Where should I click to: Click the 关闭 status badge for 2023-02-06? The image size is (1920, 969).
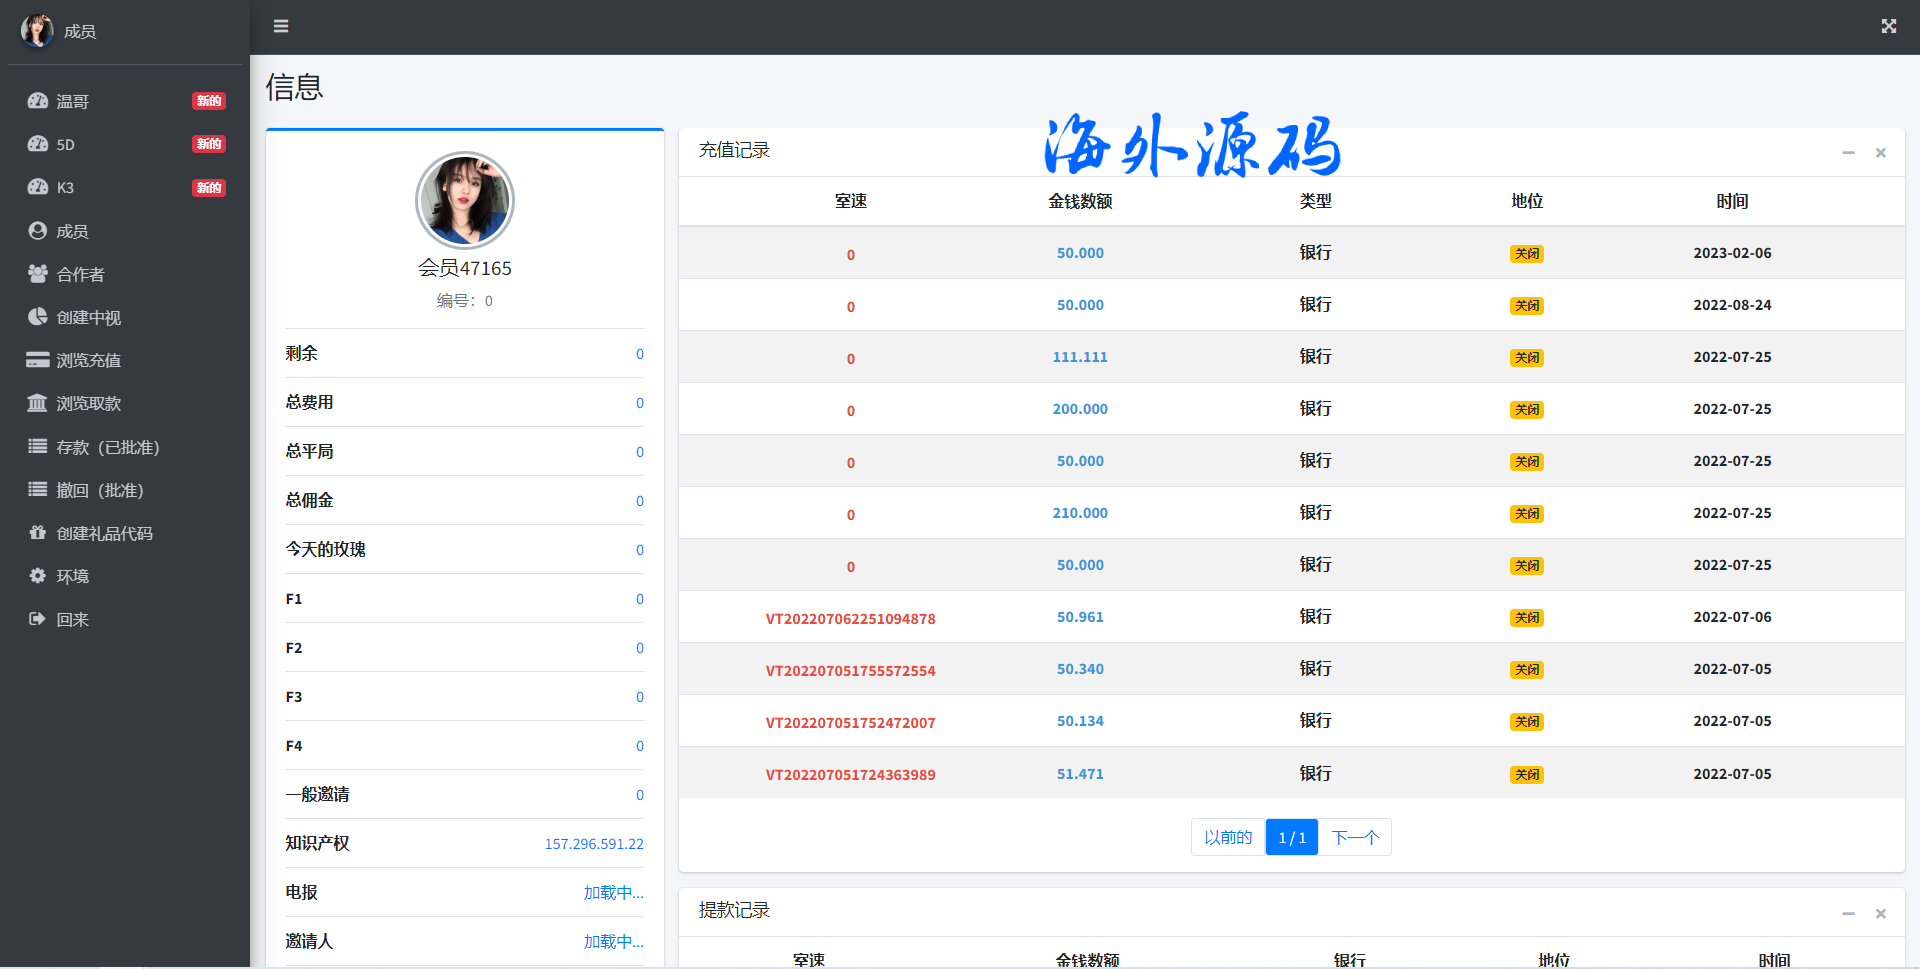click(x=1526, y=254)
